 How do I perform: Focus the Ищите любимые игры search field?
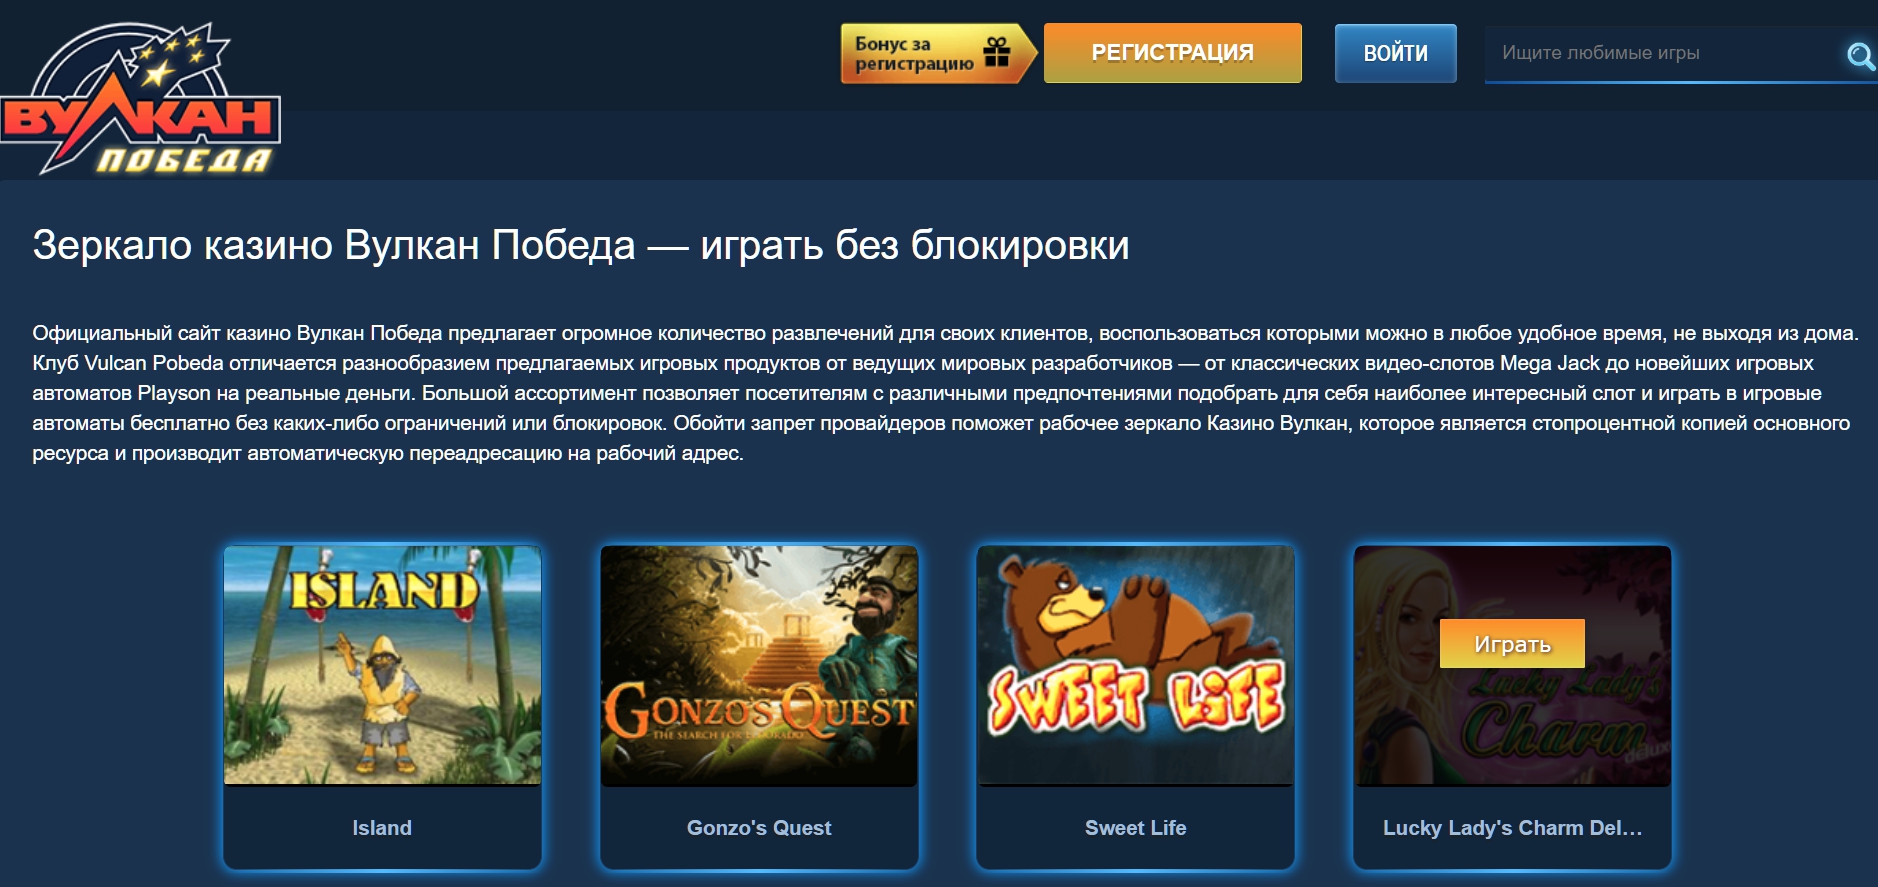[x=1665, y=53]
